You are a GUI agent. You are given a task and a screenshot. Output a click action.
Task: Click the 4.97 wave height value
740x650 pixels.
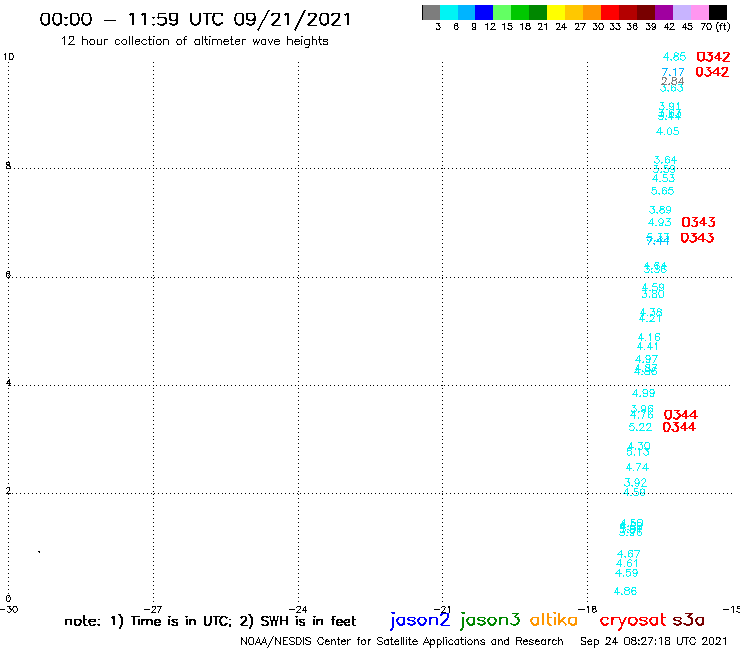[647, 360]
